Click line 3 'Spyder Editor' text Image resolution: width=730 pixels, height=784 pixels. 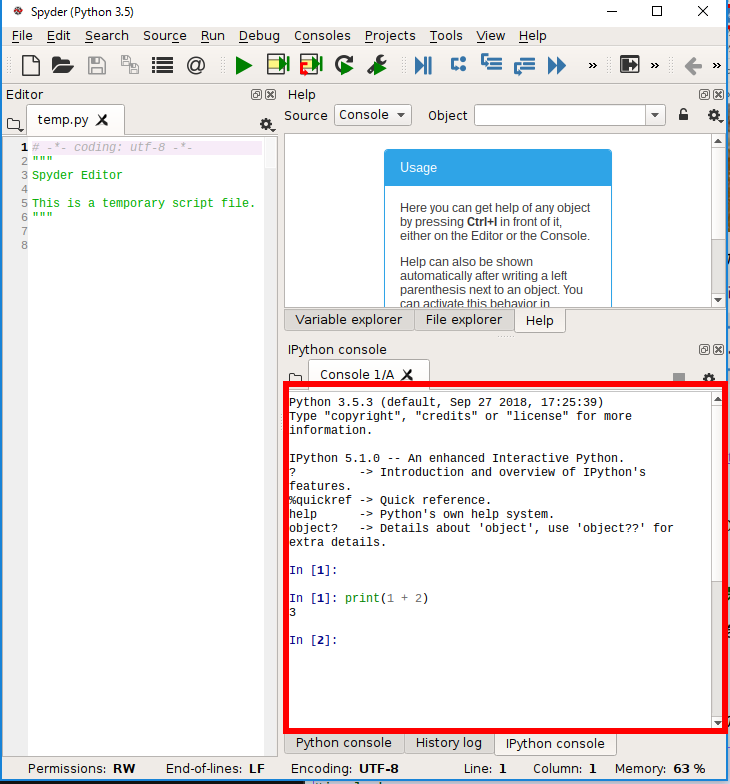click(77, 175)
